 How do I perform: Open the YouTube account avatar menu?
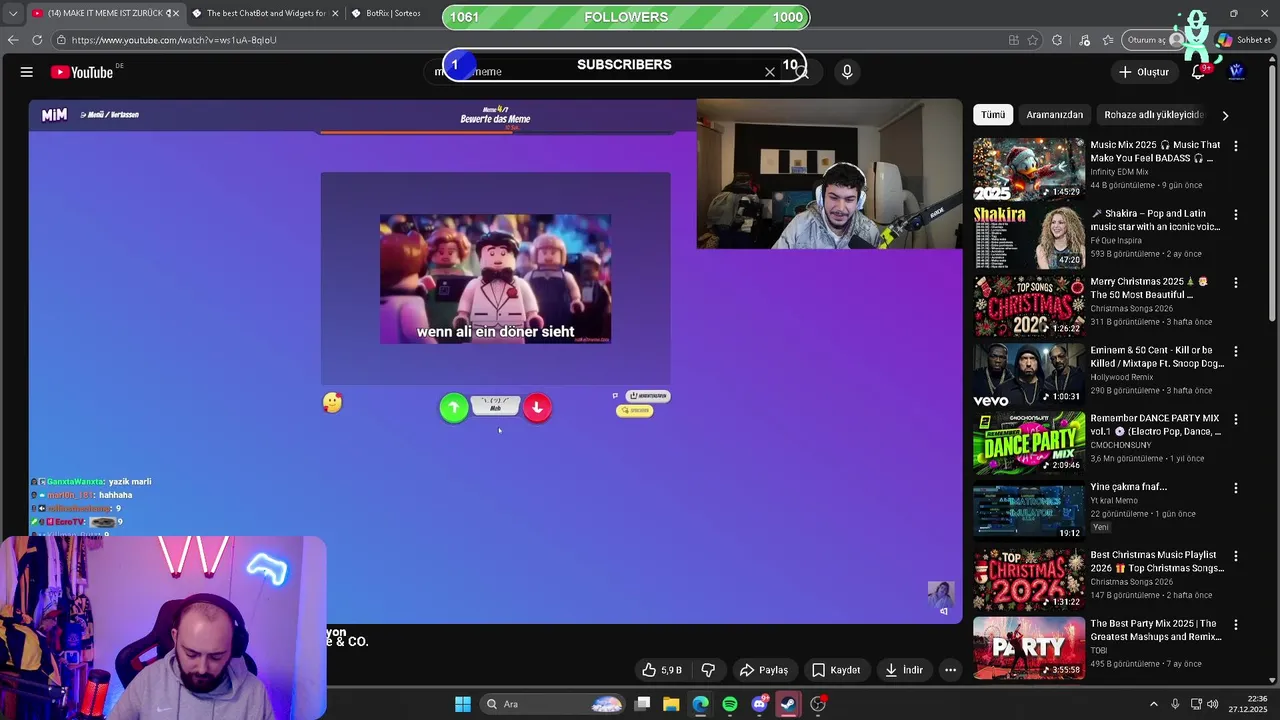[x=1237, y=72]
